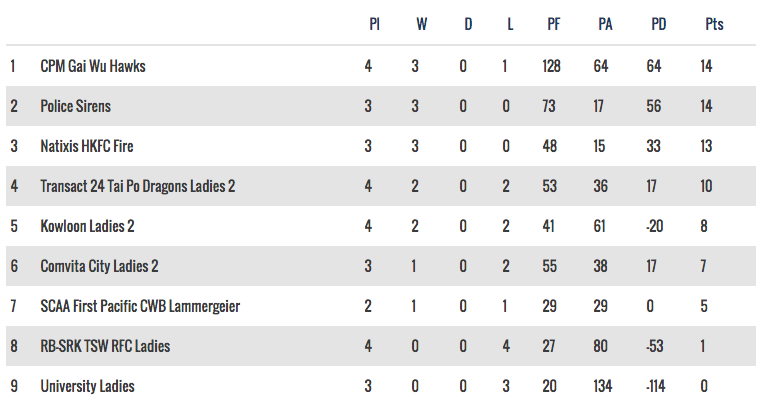Click the W wins column header
The height and width of the screenshot is (412, 767).
pos(422,24)
